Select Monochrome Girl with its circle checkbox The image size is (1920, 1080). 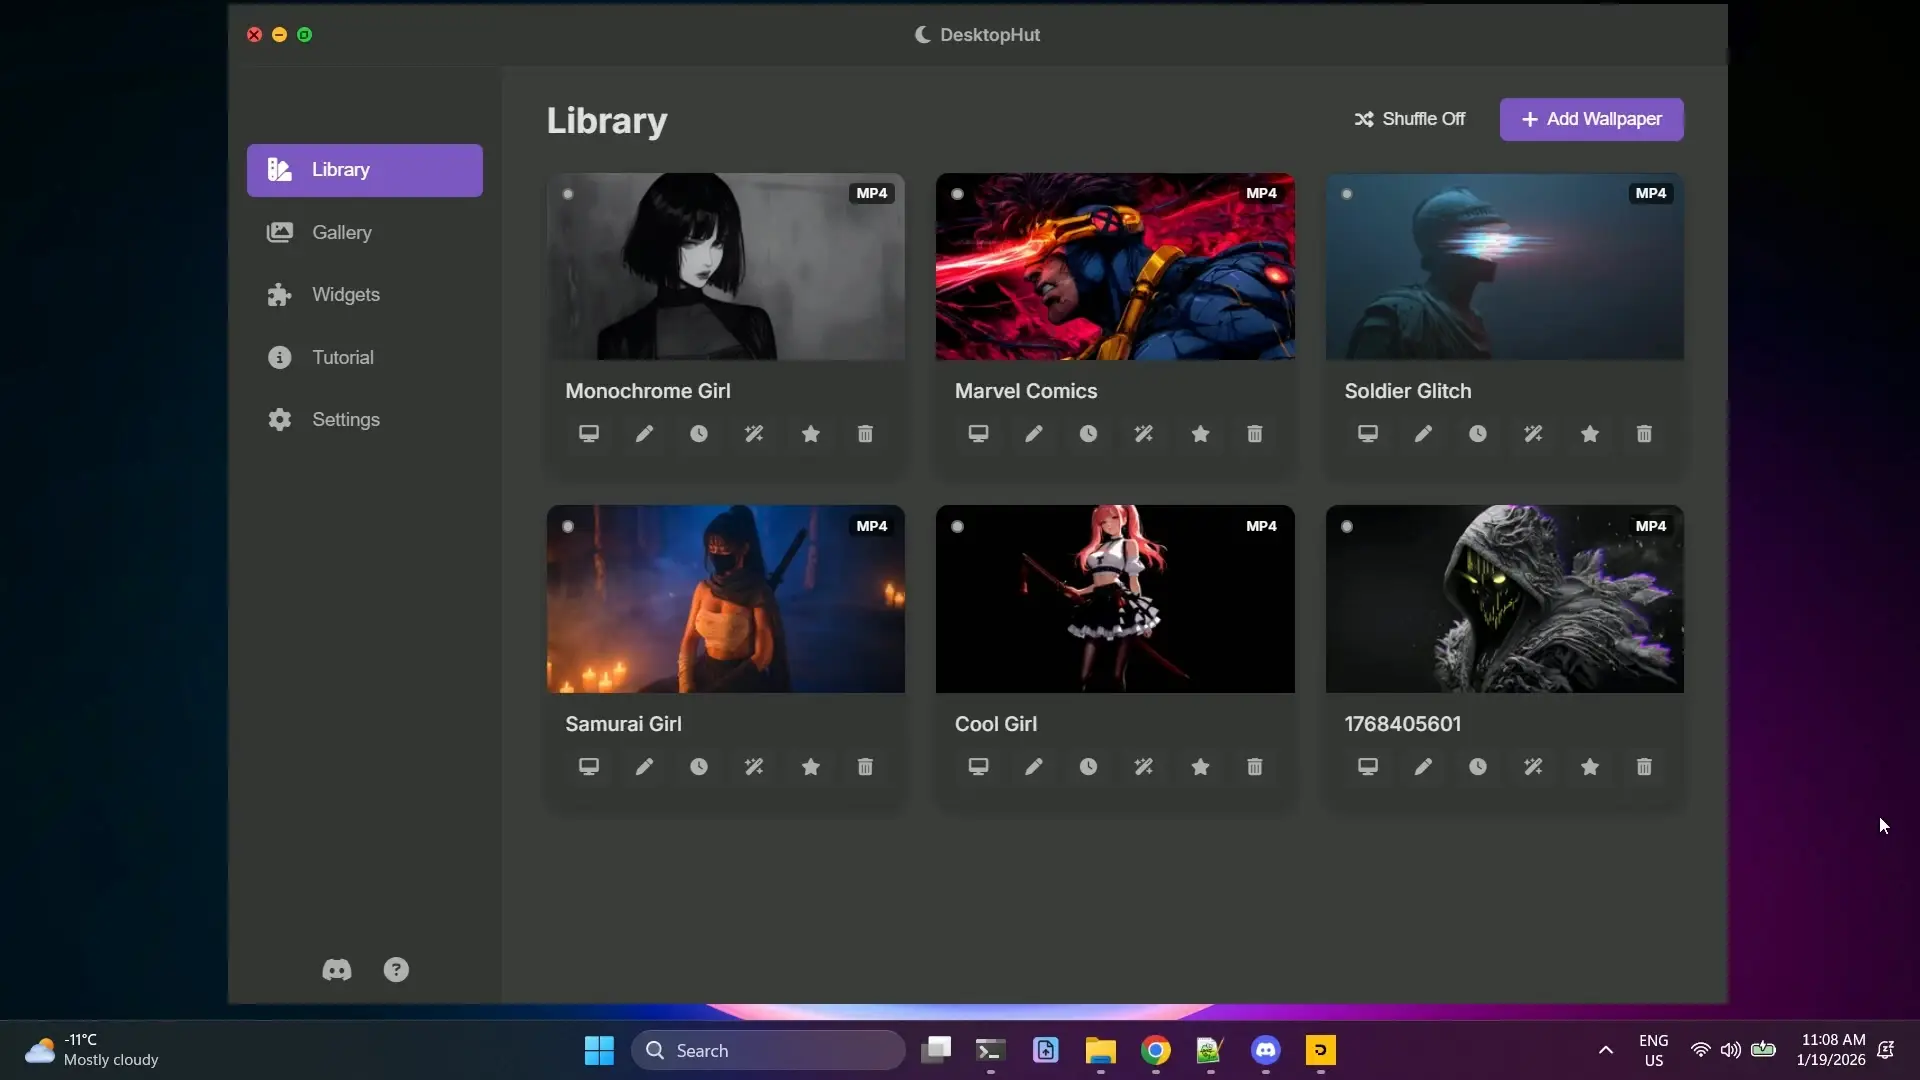pyautogui.click(x=568, y=194)
